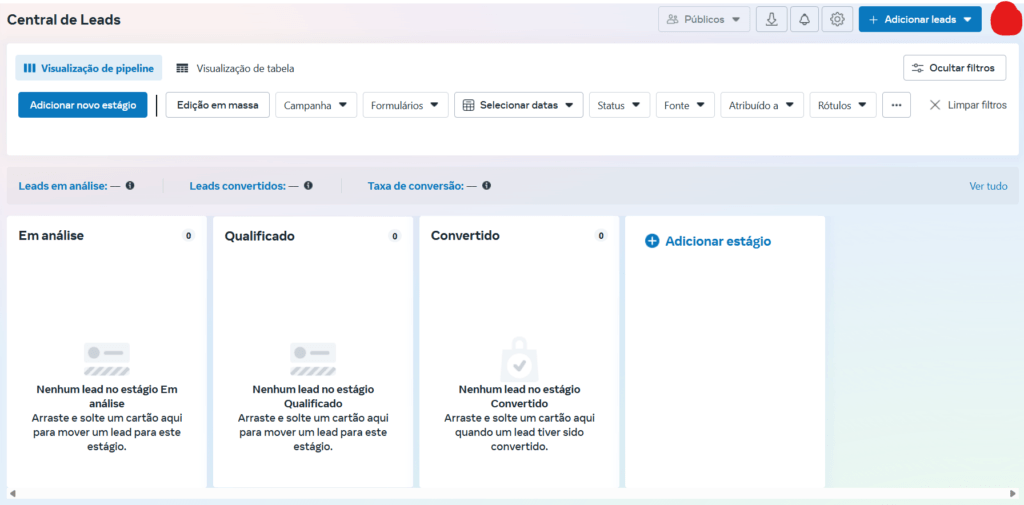Click the Qualificado column header
This screenshot has width=1024, height=505.
259,236
